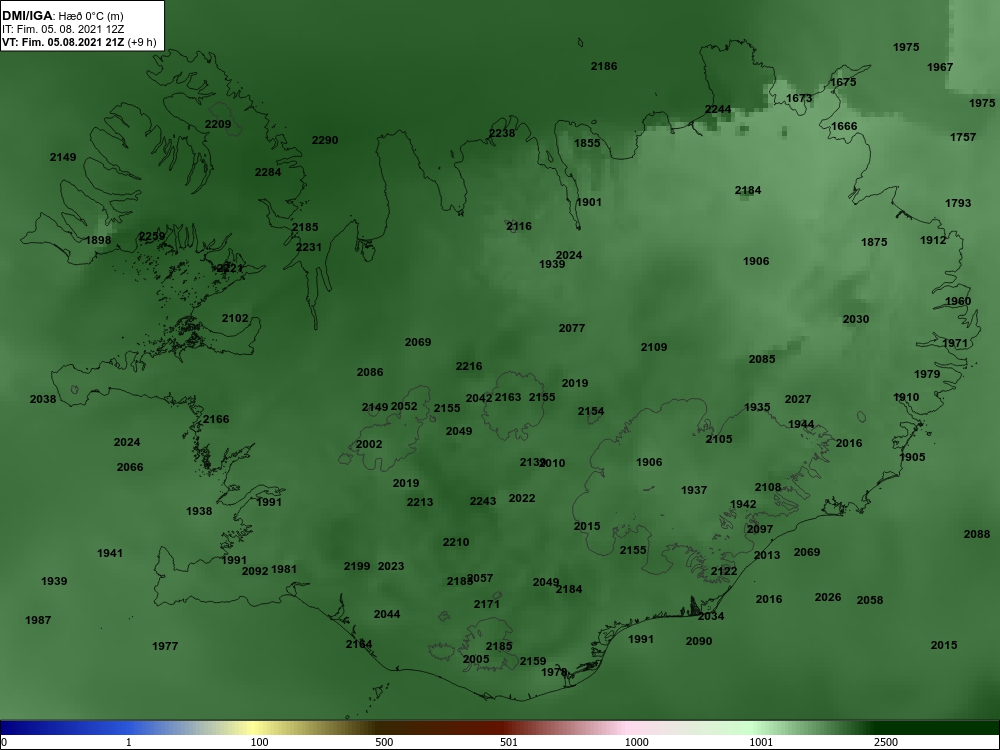Click the 2105 value label
1000x750 pixels.
pos(719,439)
